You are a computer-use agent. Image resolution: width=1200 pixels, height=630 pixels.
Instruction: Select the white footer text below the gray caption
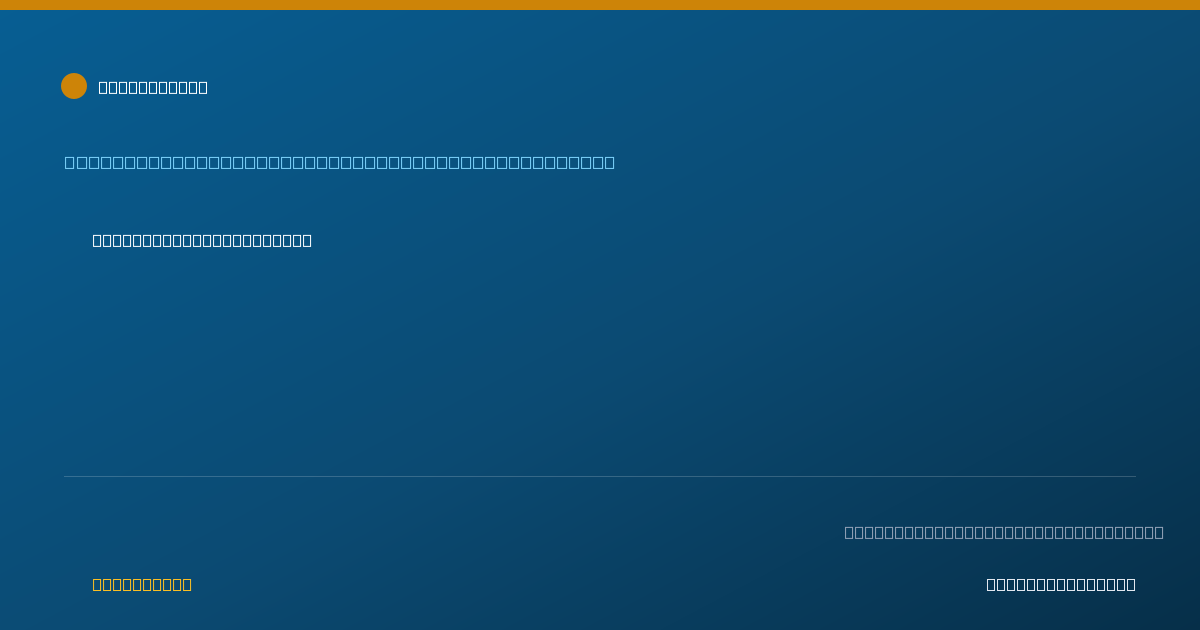tap(1061, 584)
